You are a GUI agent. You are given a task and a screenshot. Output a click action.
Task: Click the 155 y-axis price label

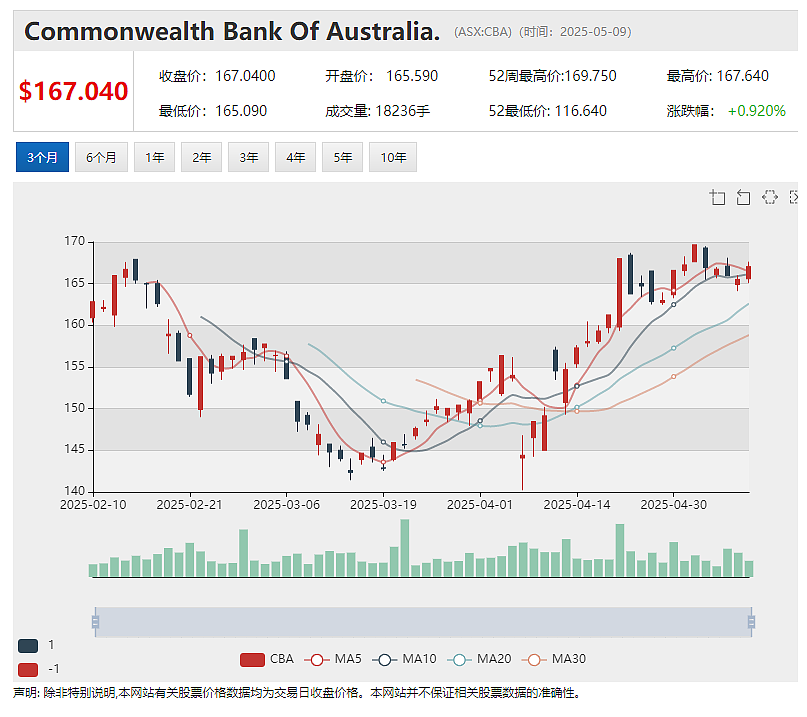[x=75, y=366]
